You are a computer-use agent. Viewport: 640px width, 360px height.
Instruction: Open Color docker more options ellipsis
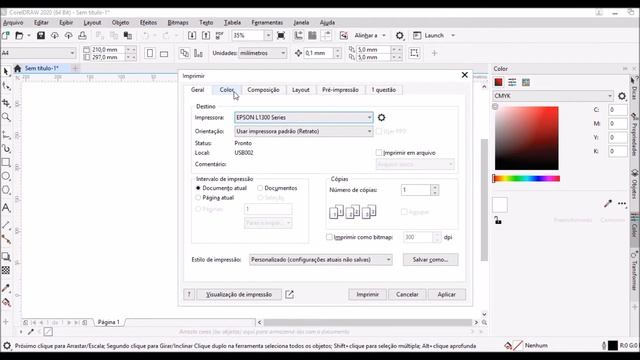pyautogui.click(x=622, y=203)
